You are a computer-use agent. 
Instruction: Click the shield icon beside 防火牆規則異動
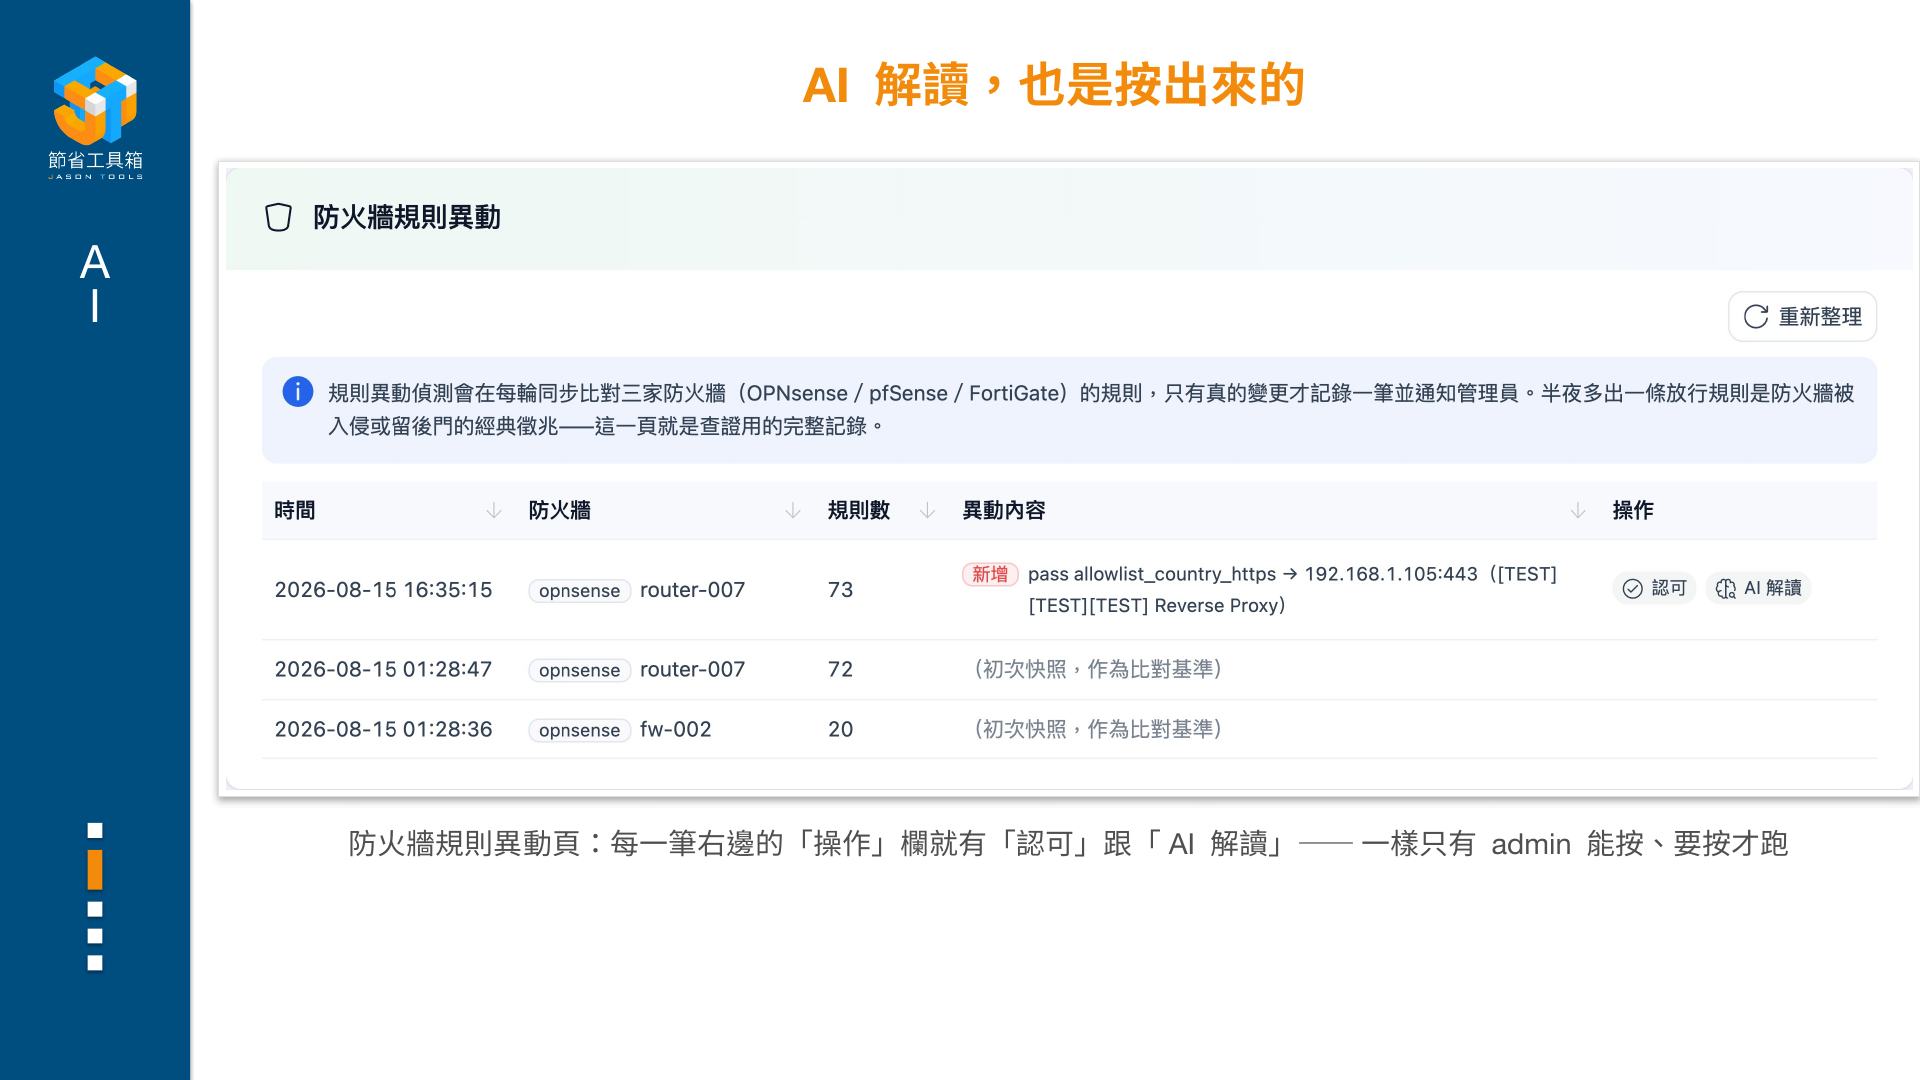click(278, 218)
